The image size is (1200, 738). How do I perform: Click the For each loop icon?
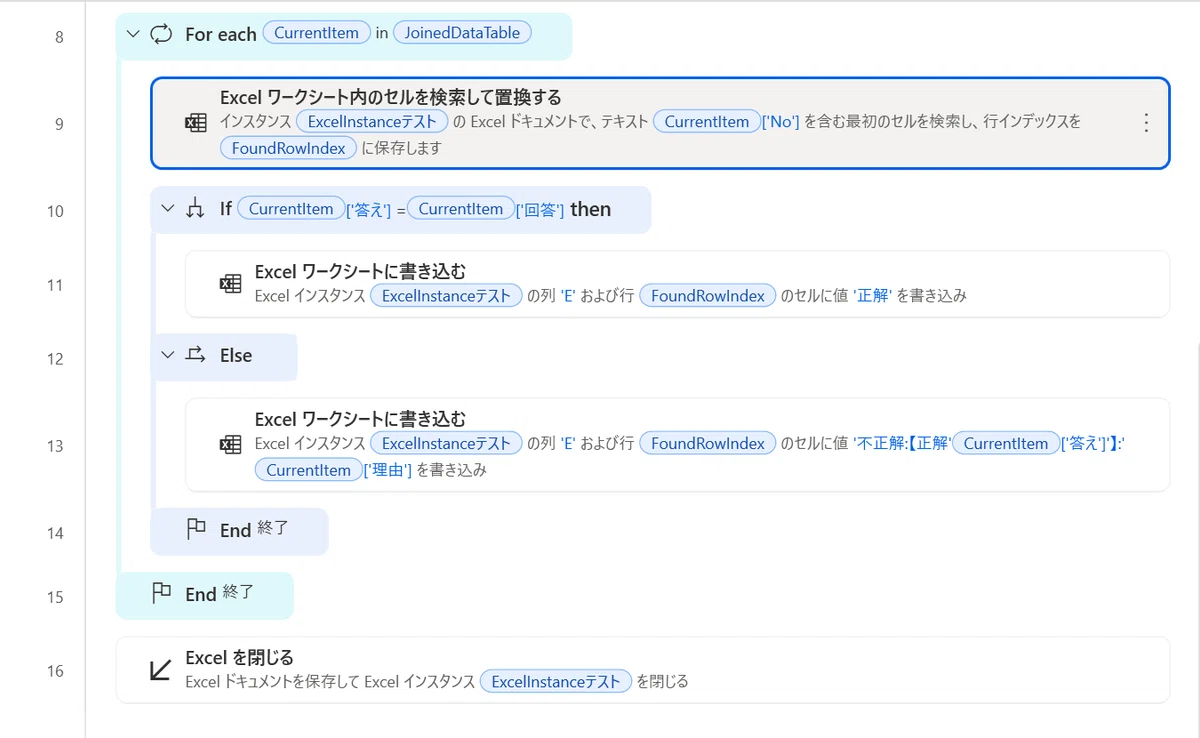tap(161, 34)
